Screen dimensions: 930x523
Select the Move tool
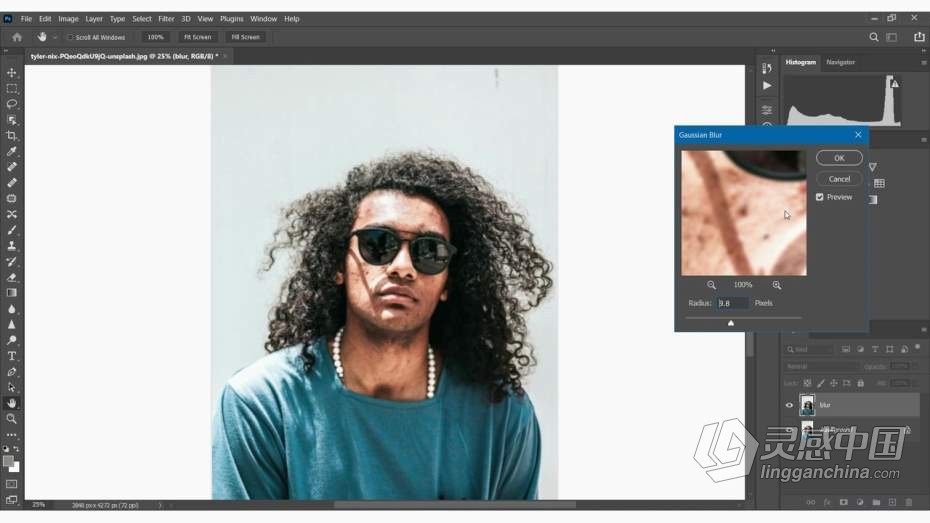pyautogui.click(x=11, y=72)
